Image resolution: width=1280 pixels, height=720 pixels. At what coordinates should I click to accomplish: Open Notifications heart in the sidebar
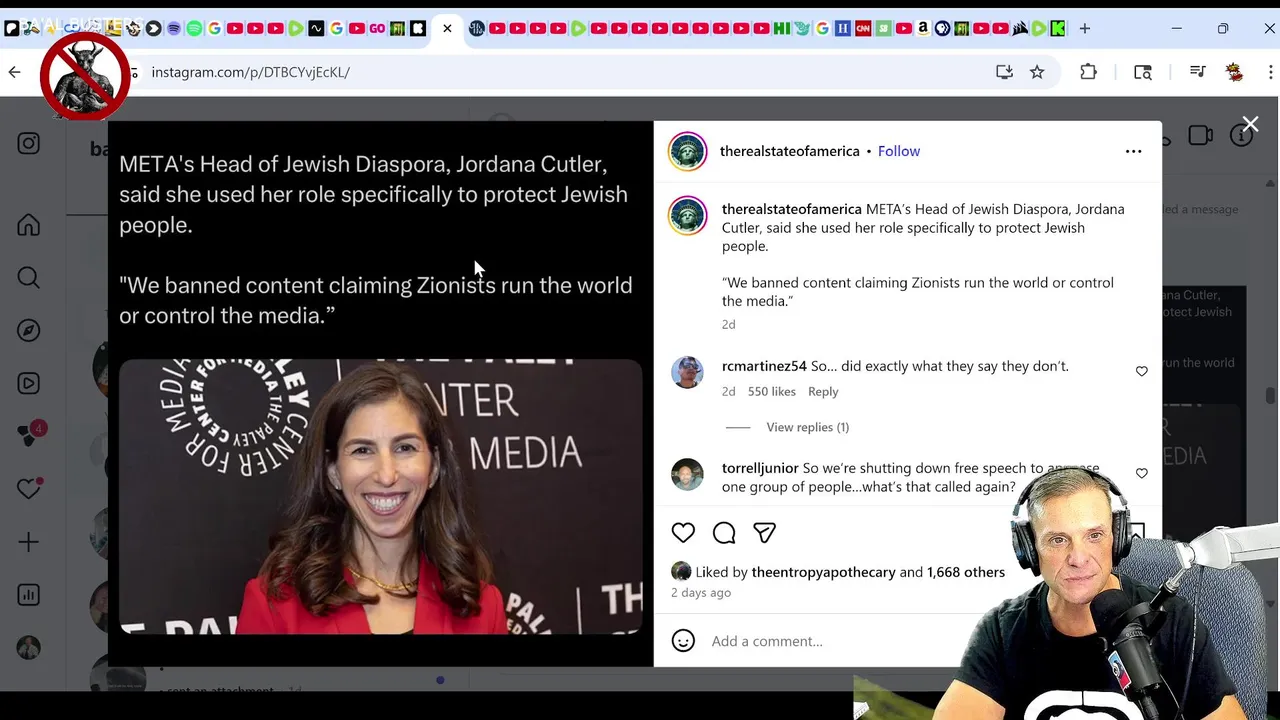tap(28, 489)
